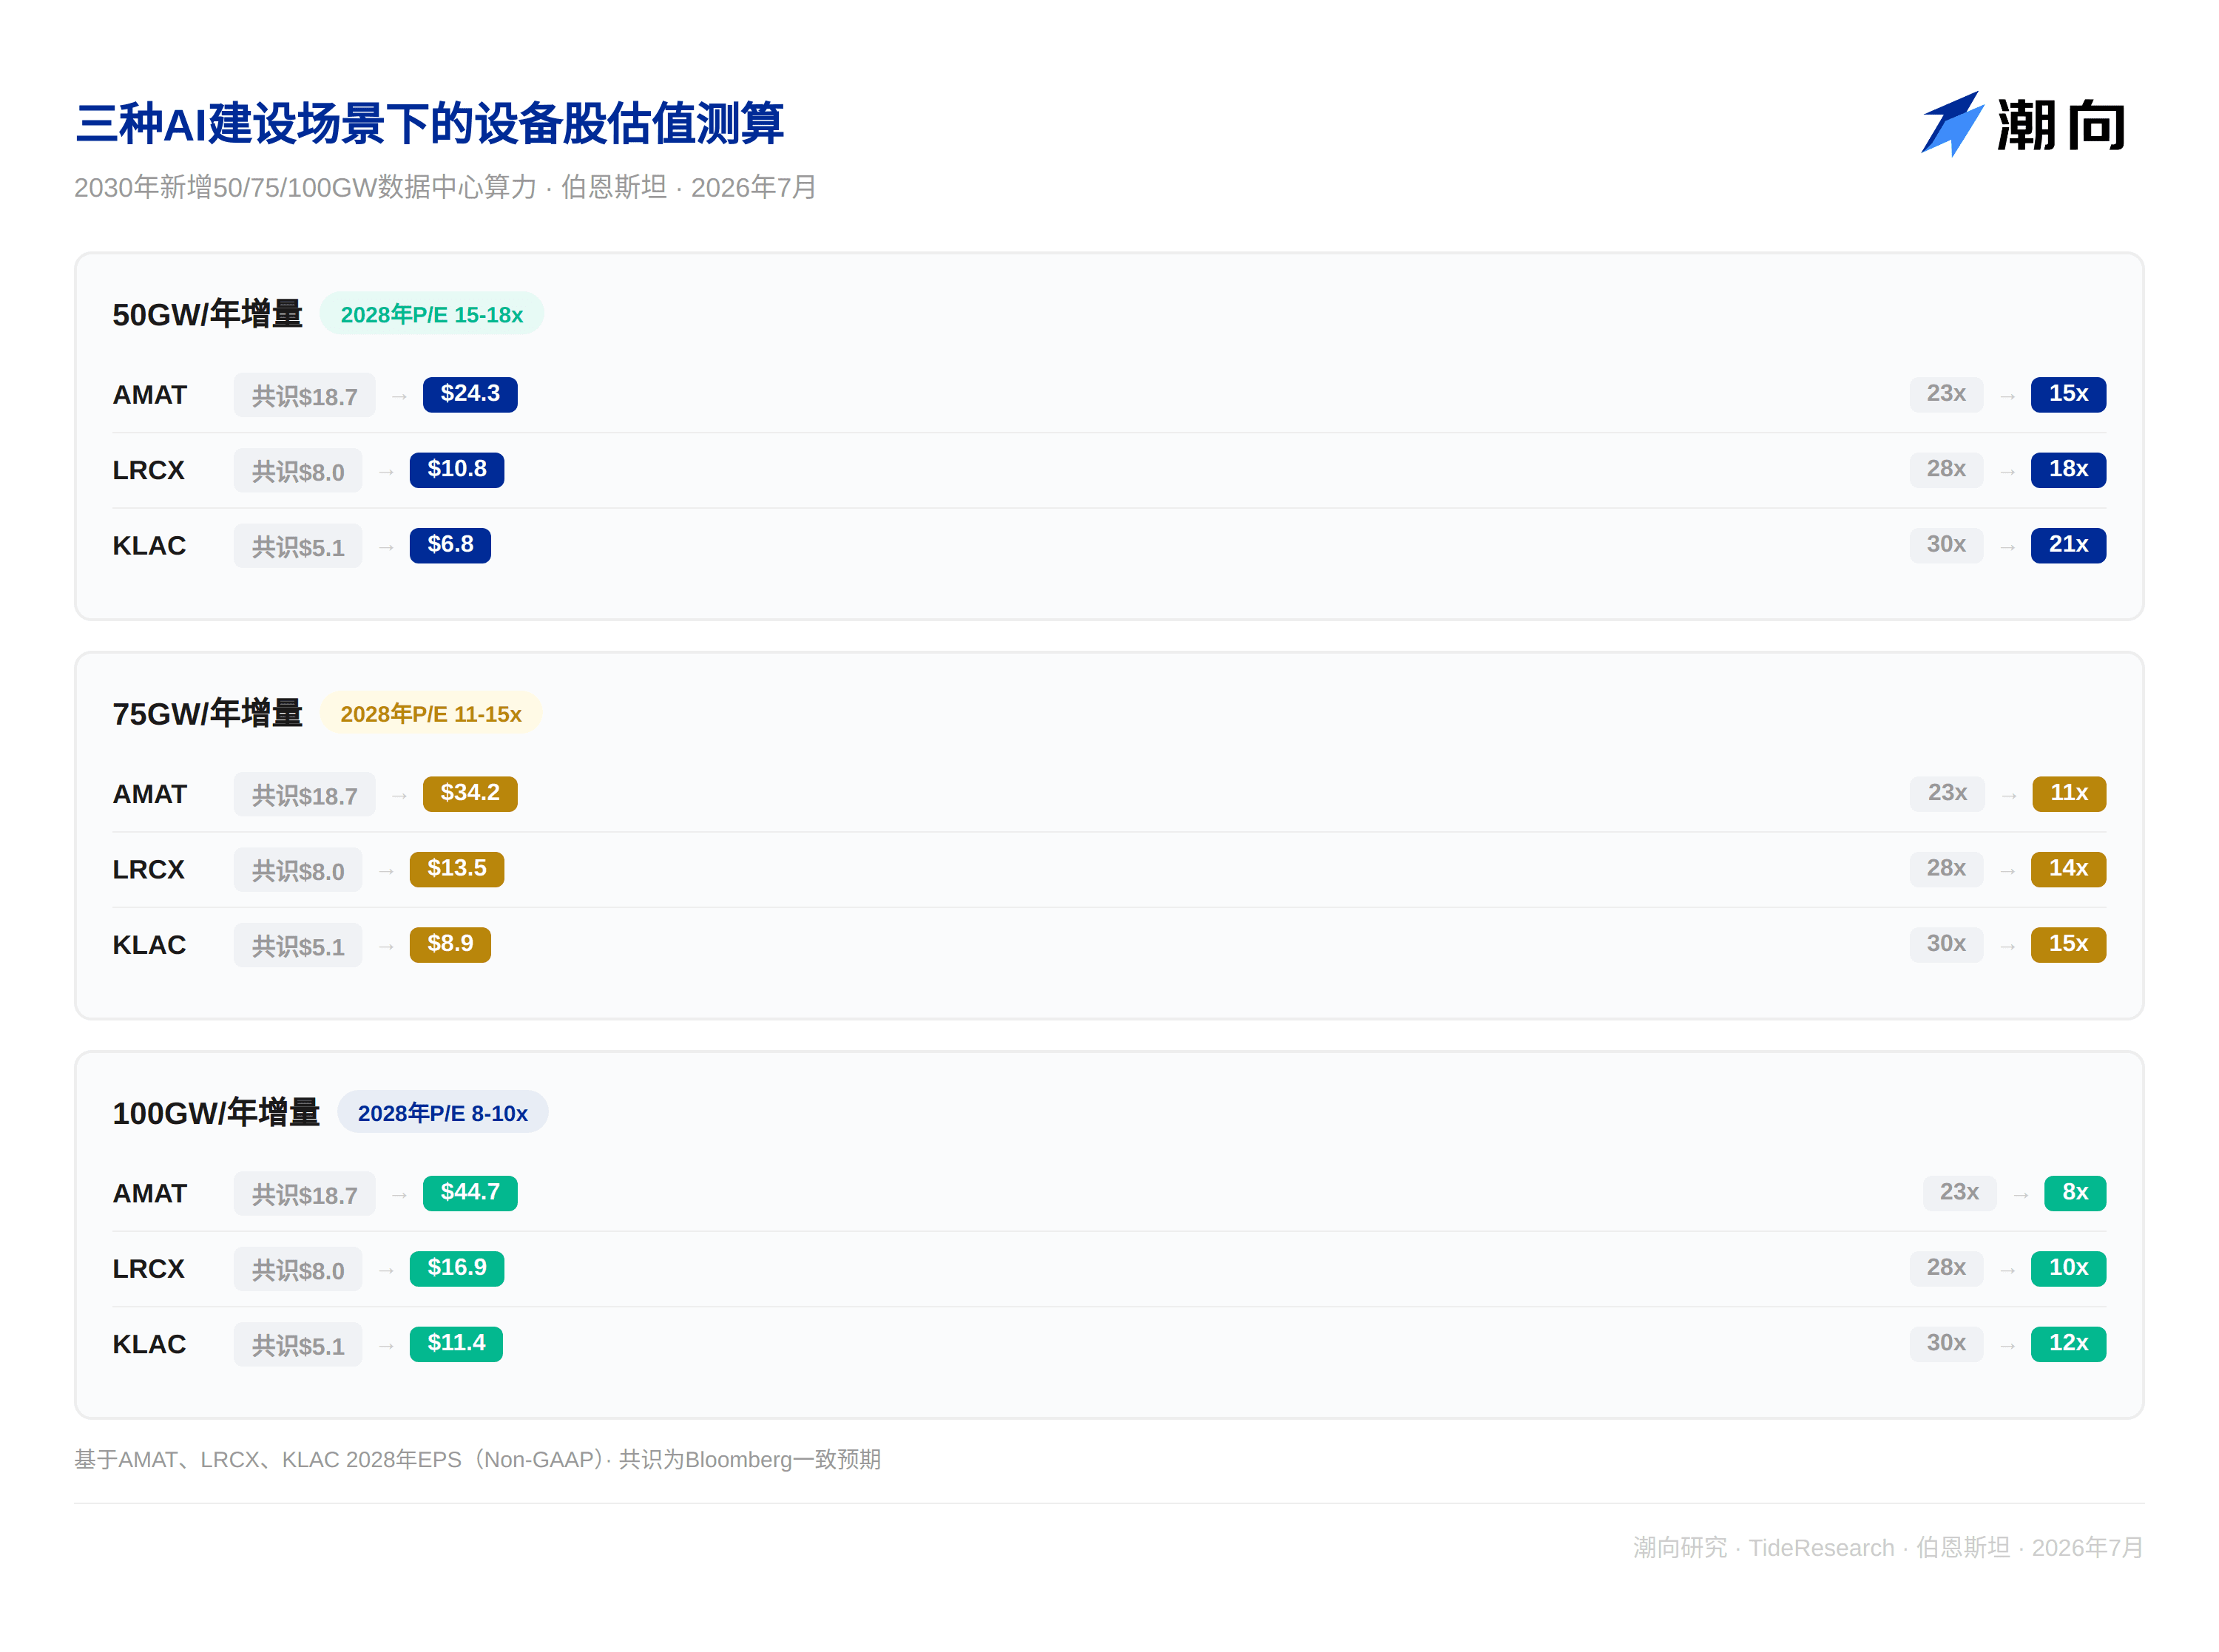Viewport: 2219px width, 1652px height.
Task: Click AMAT label in the 50GW section
Action: [x=150, y=395]
